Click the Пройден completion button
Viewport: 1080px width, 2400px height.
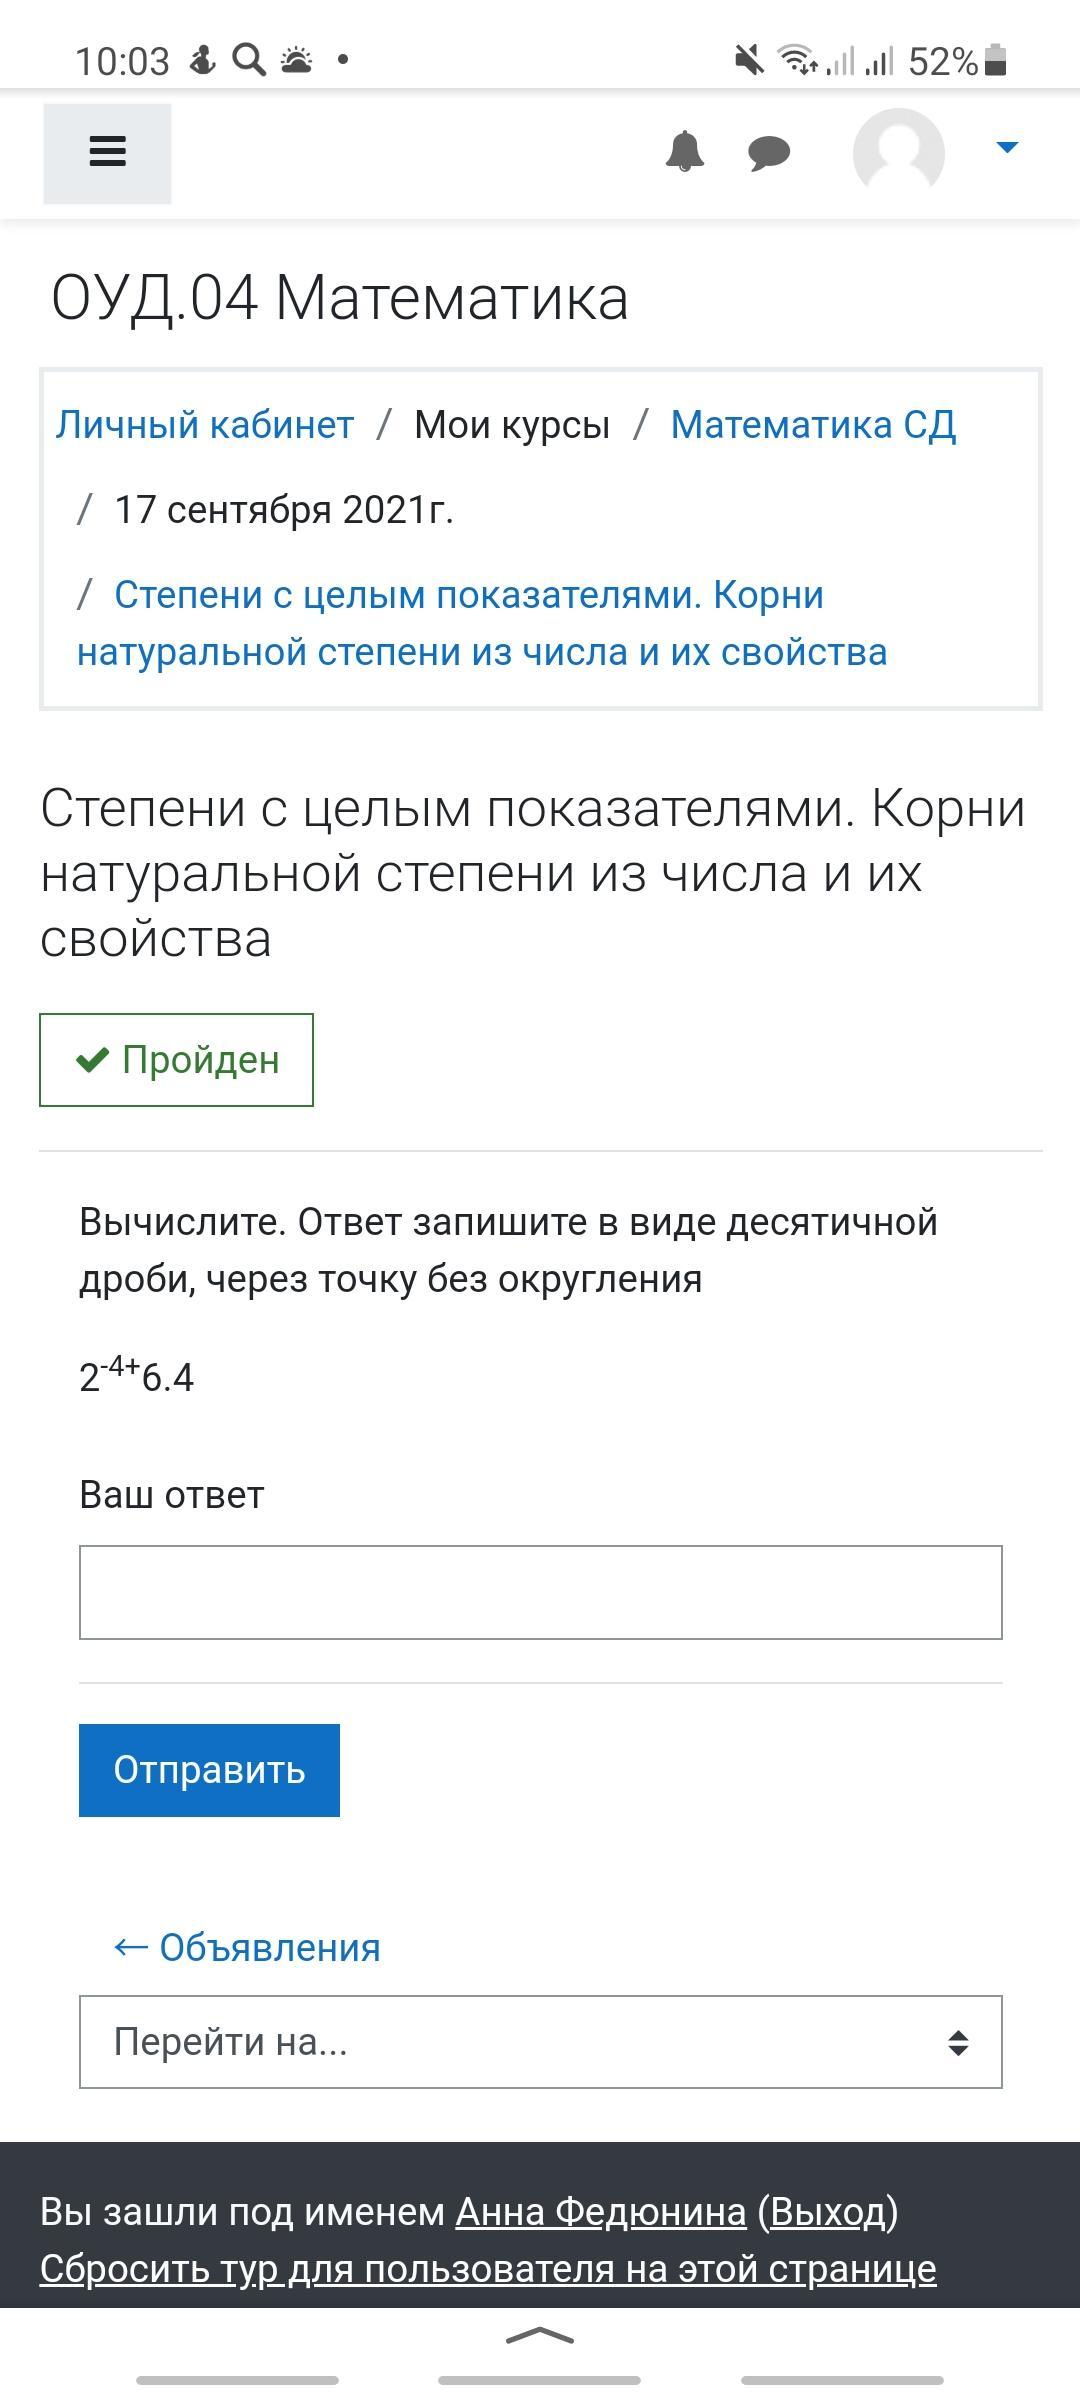176,1060
